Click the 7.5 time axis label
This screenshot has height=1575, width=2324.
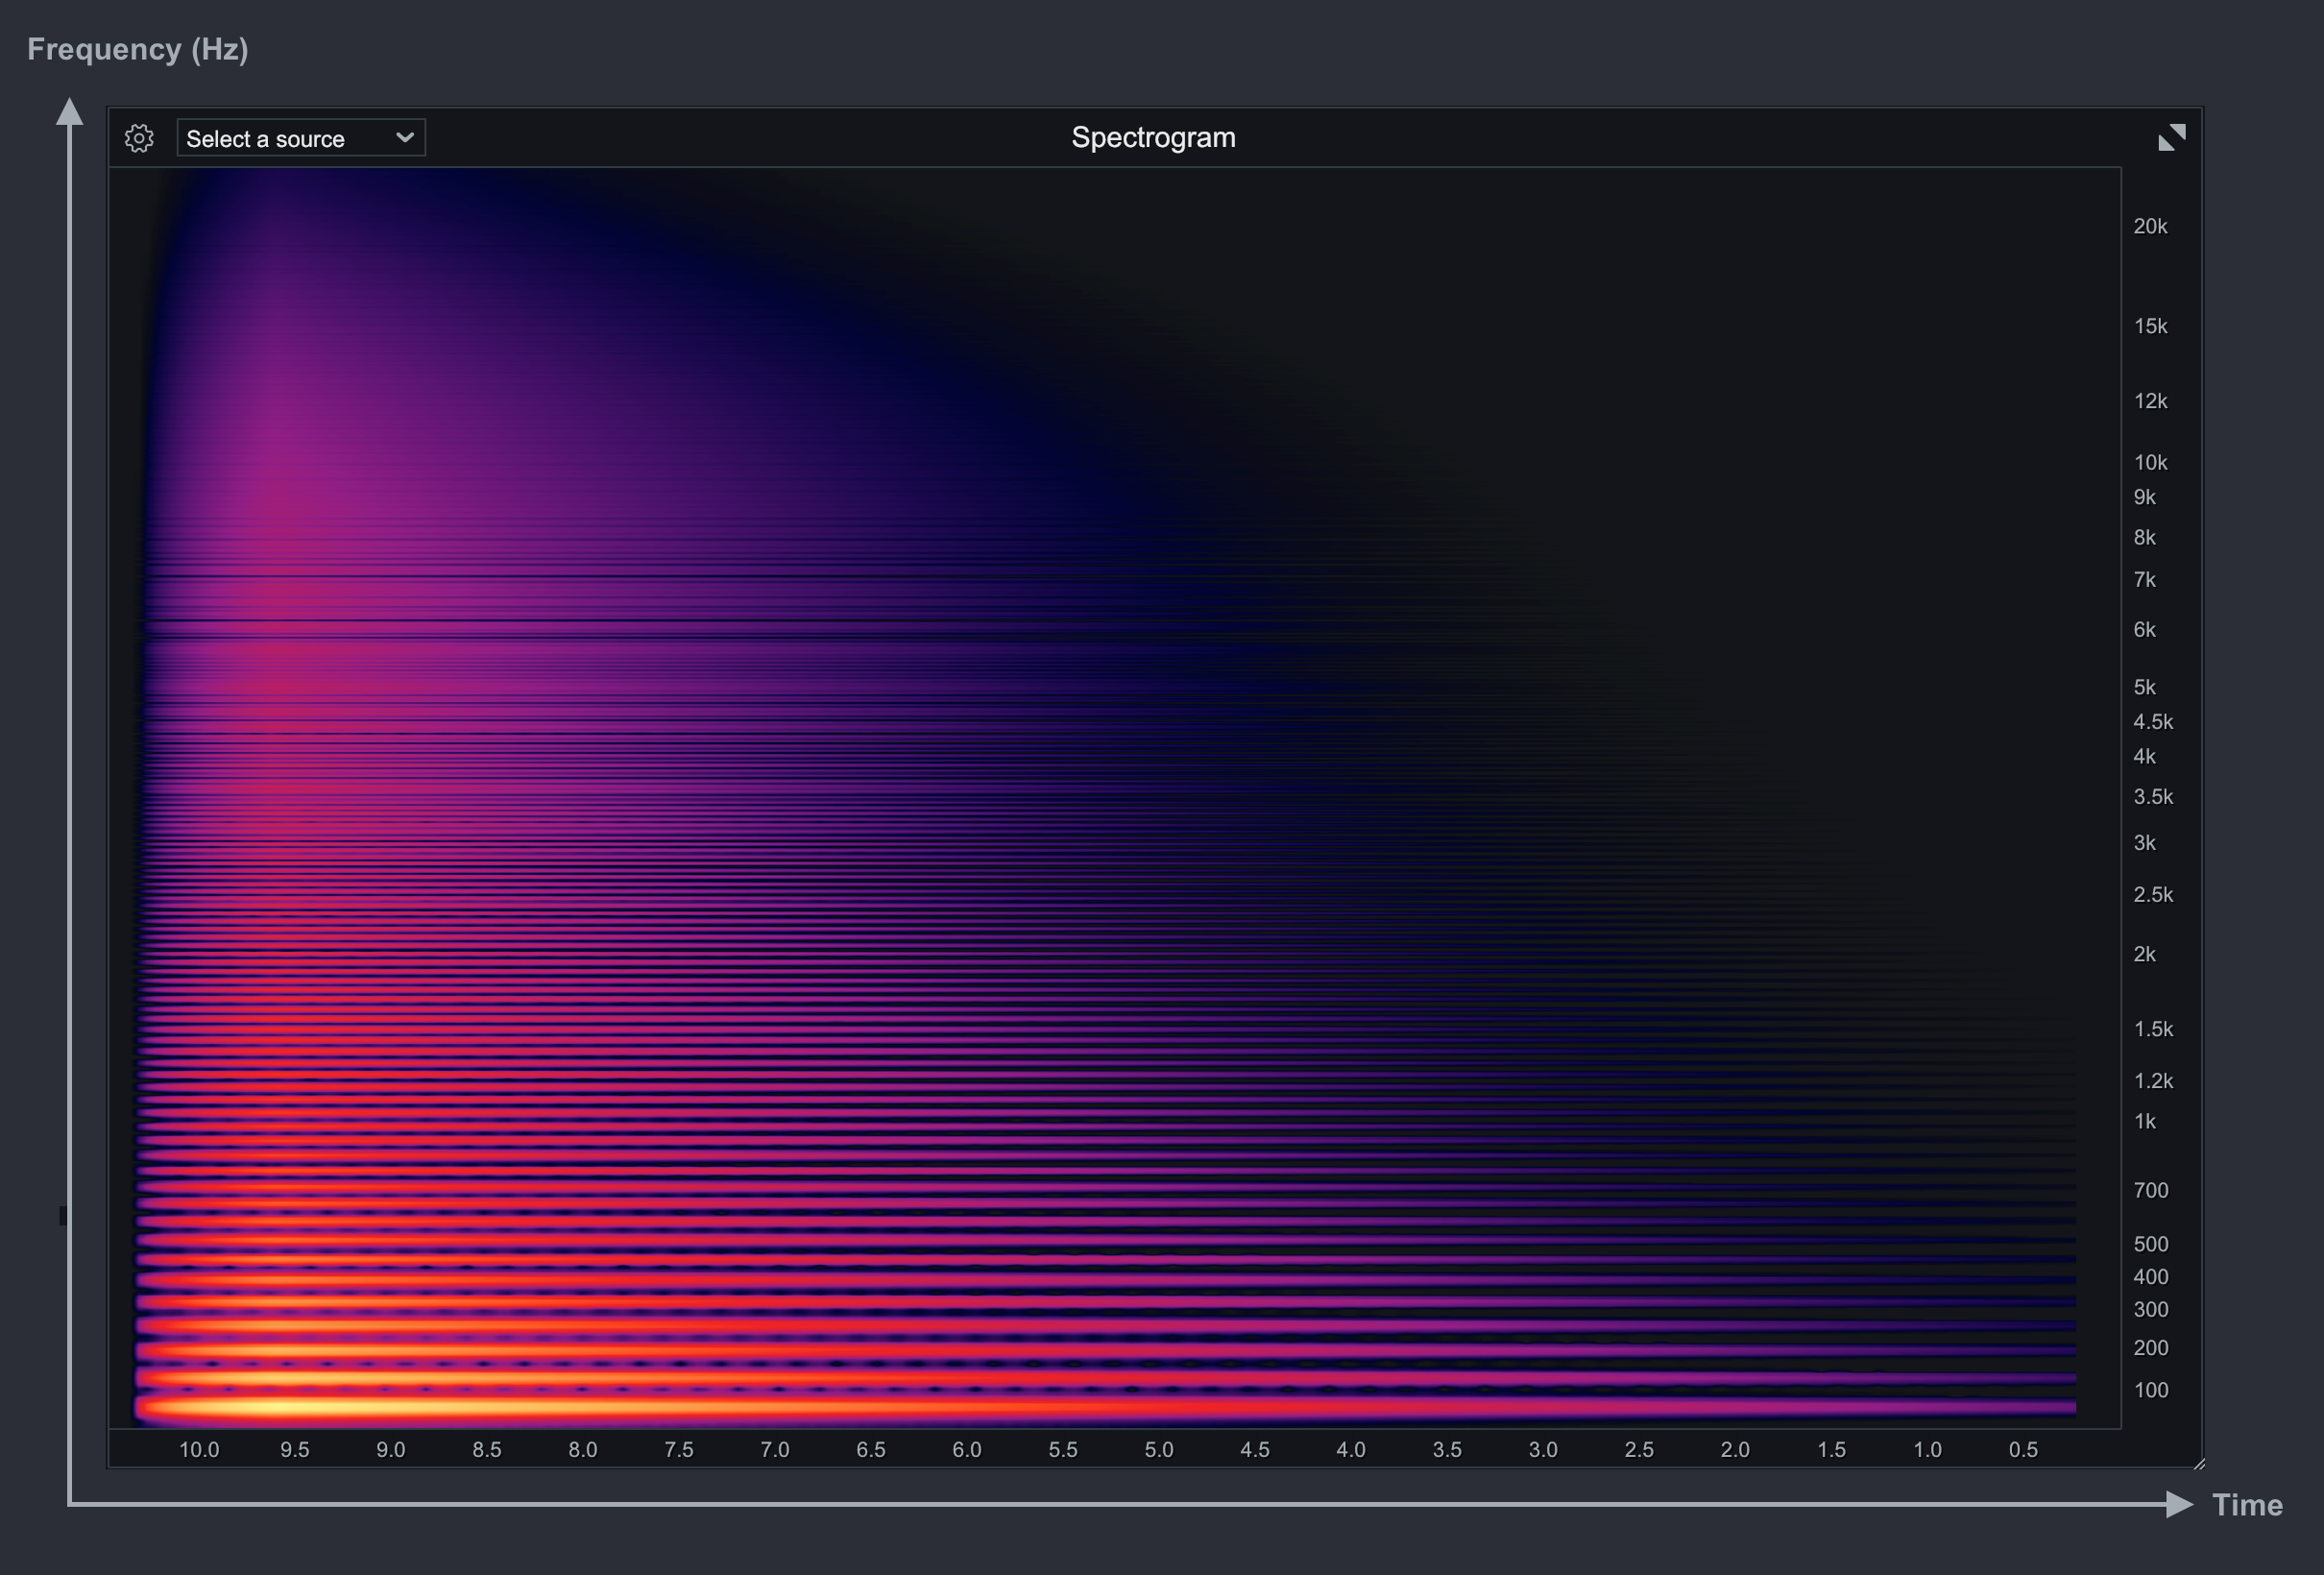click(679, 1450)
